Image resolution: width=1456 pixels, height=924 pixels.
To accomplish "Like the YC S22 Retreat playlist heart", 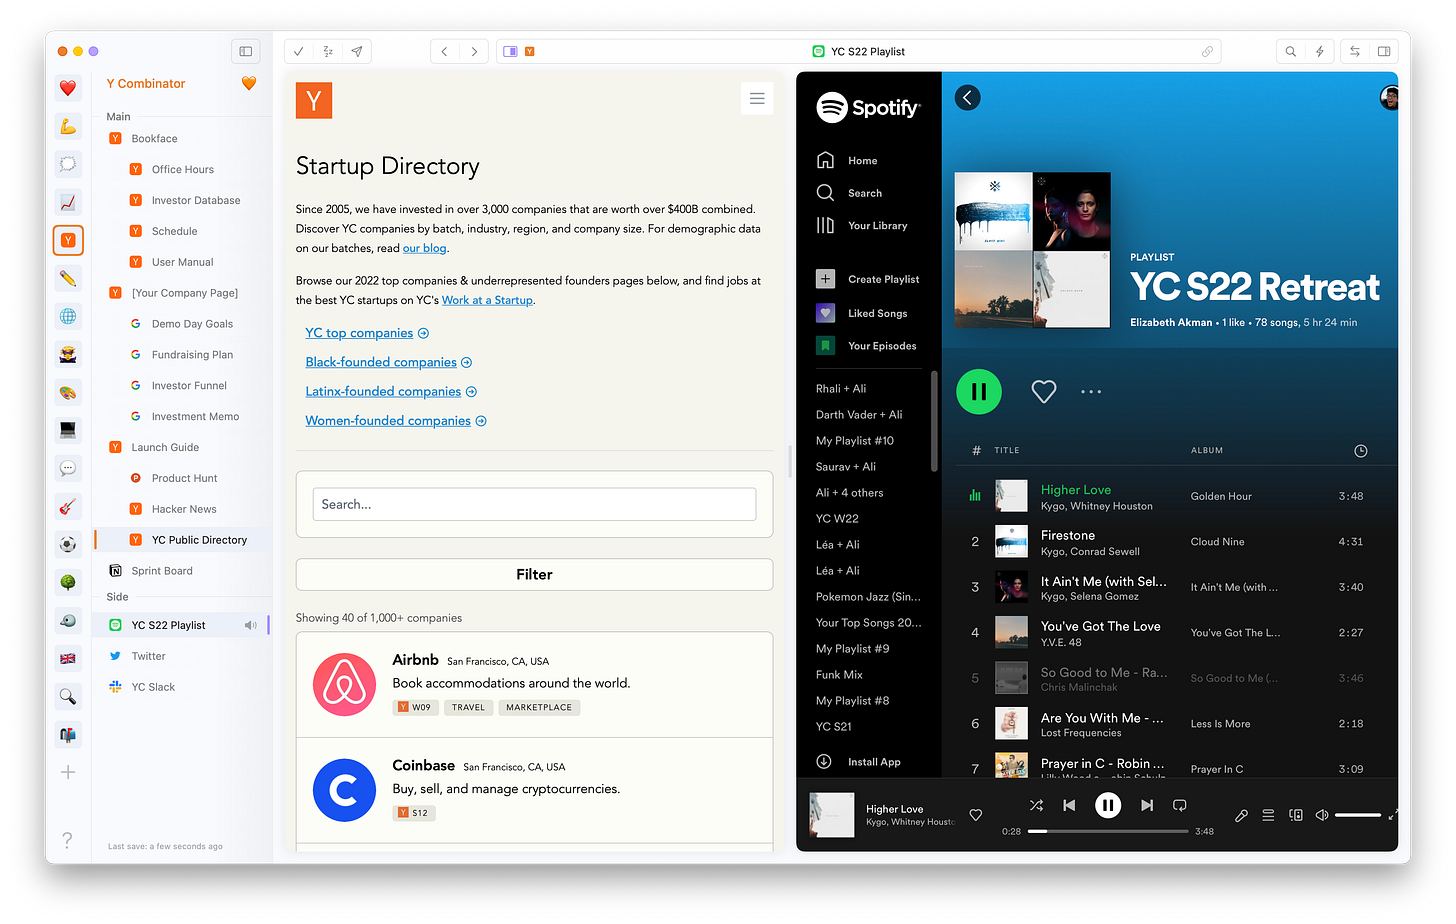I will (1043, 392).
